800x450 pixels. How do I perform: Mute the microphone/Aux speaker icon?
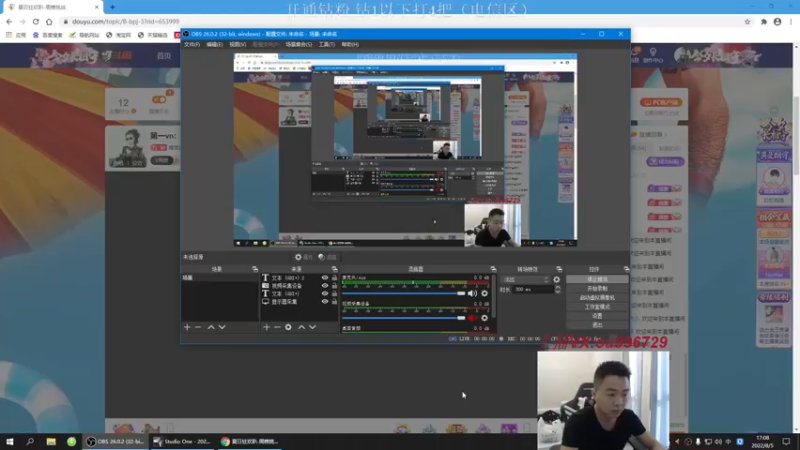472,293
